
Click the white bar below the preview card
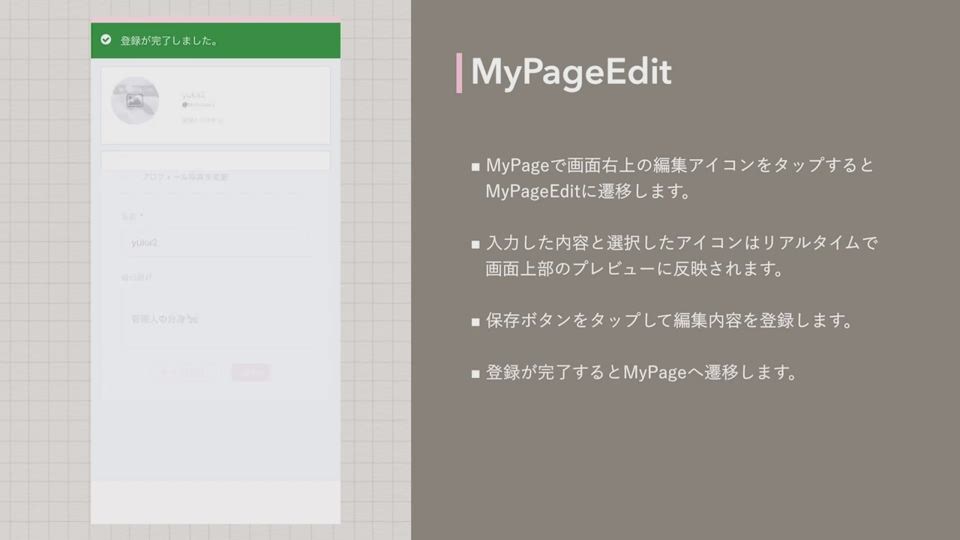pyautogui.click(x=215, y=160)
